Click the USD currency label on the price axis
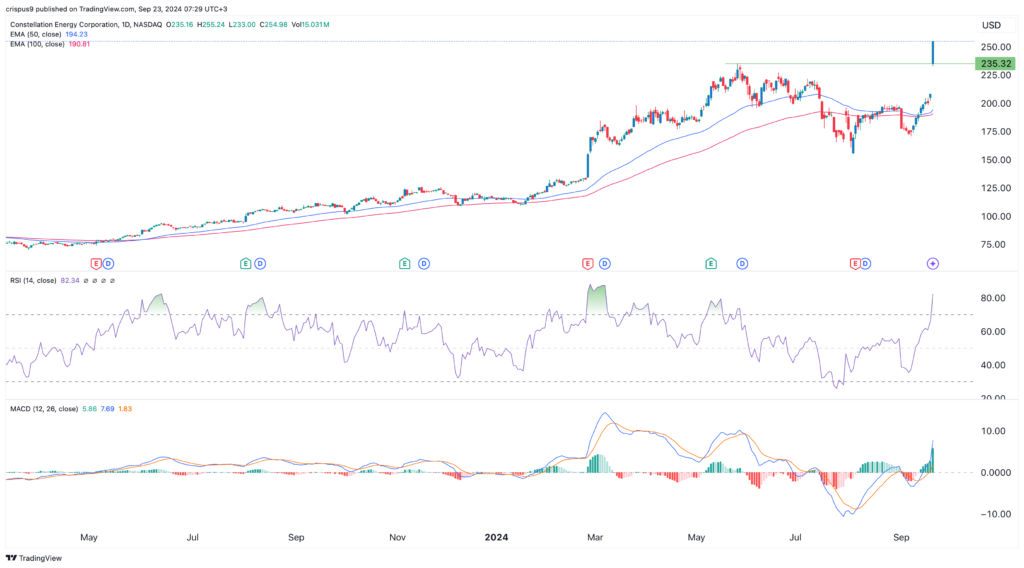 (991, 25)
